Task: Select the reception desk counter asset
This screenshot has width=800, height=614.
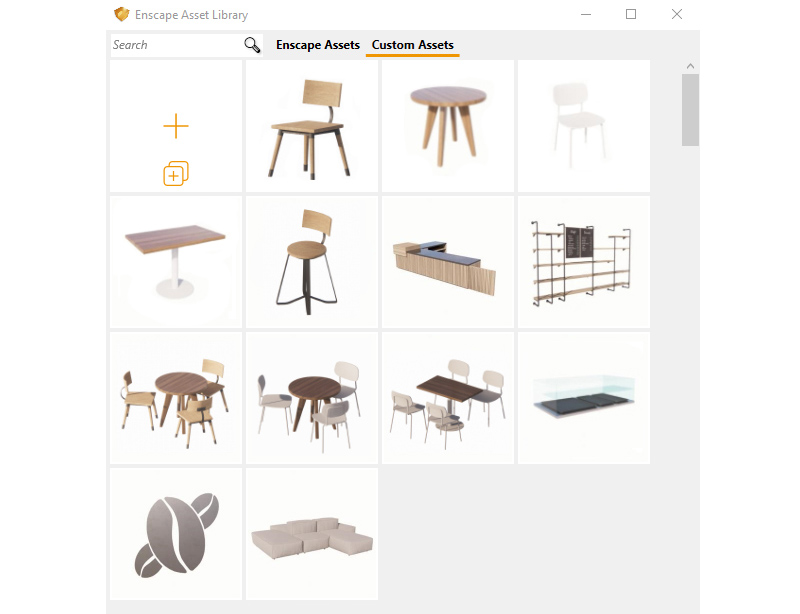Action: pos(447,262)
